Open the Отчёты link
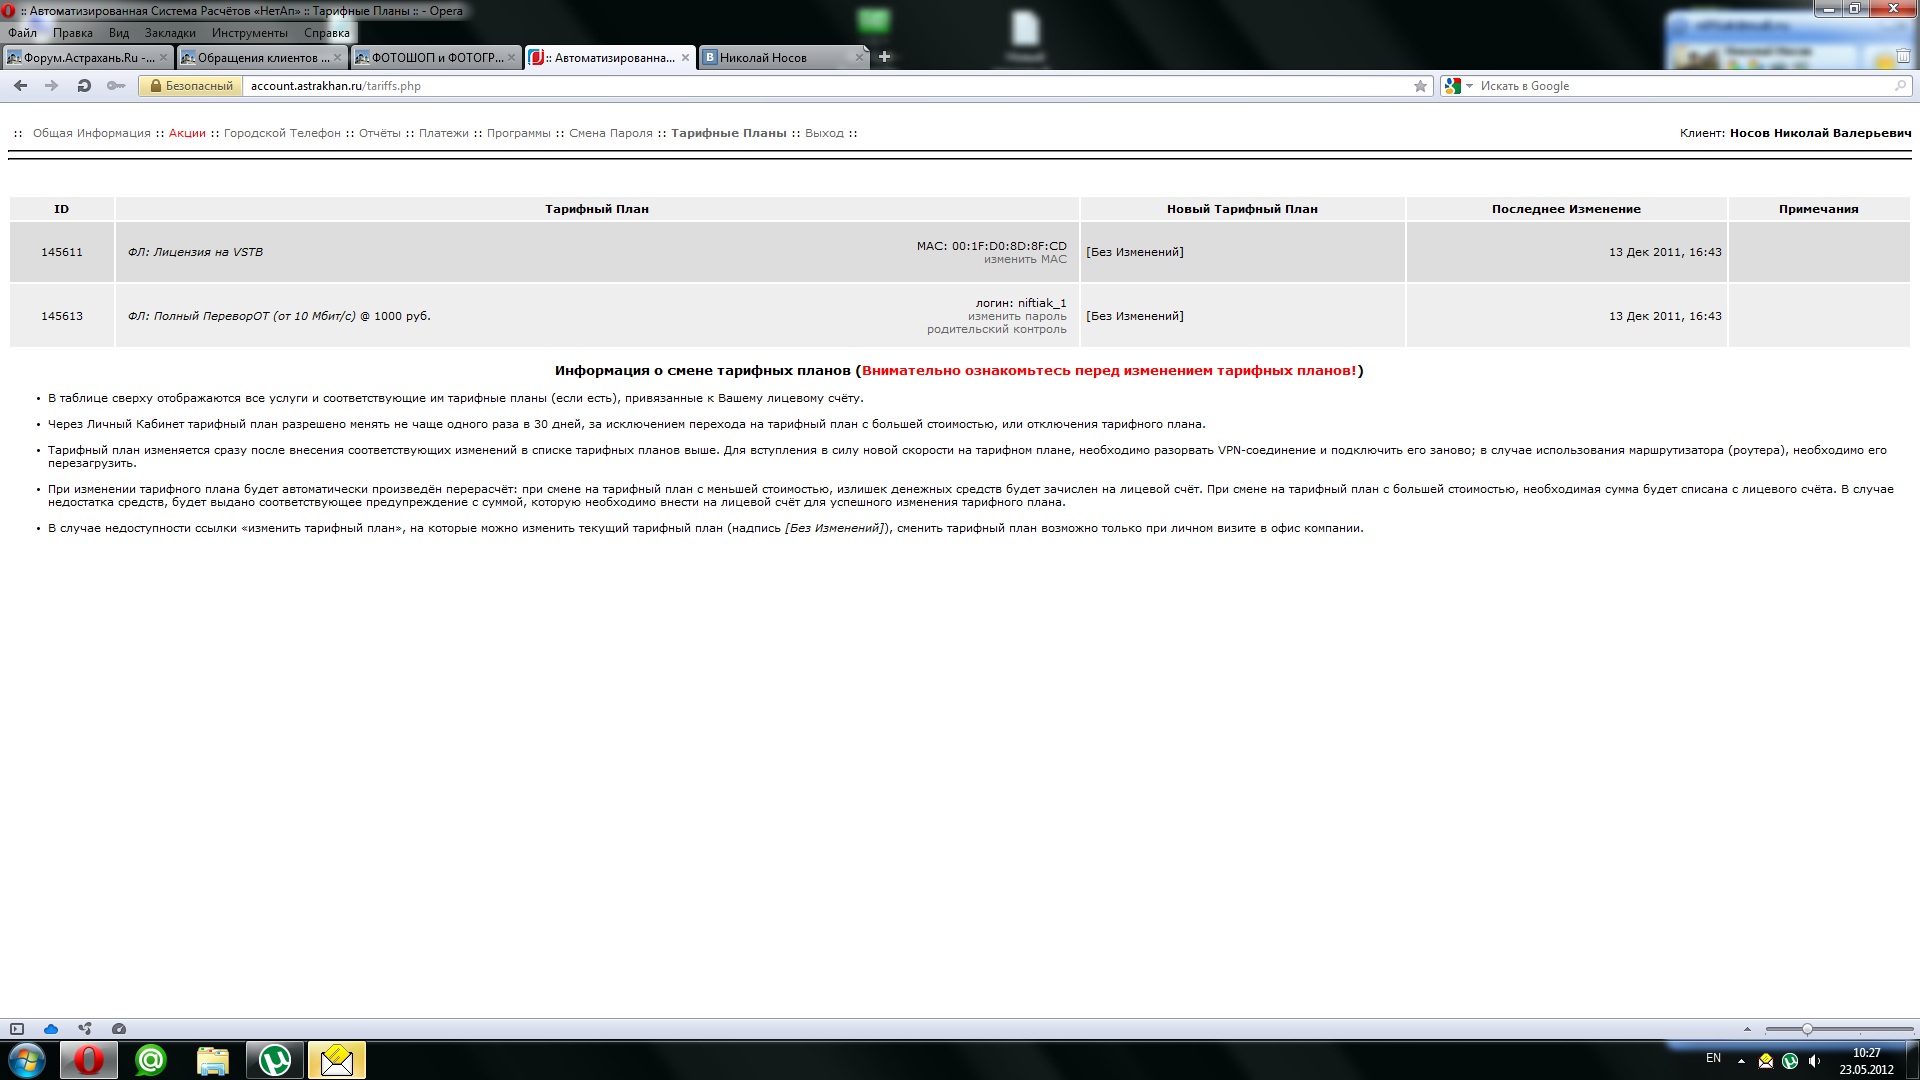Viewport: 1920px width, 1080px height. click(x=380, y=133)
